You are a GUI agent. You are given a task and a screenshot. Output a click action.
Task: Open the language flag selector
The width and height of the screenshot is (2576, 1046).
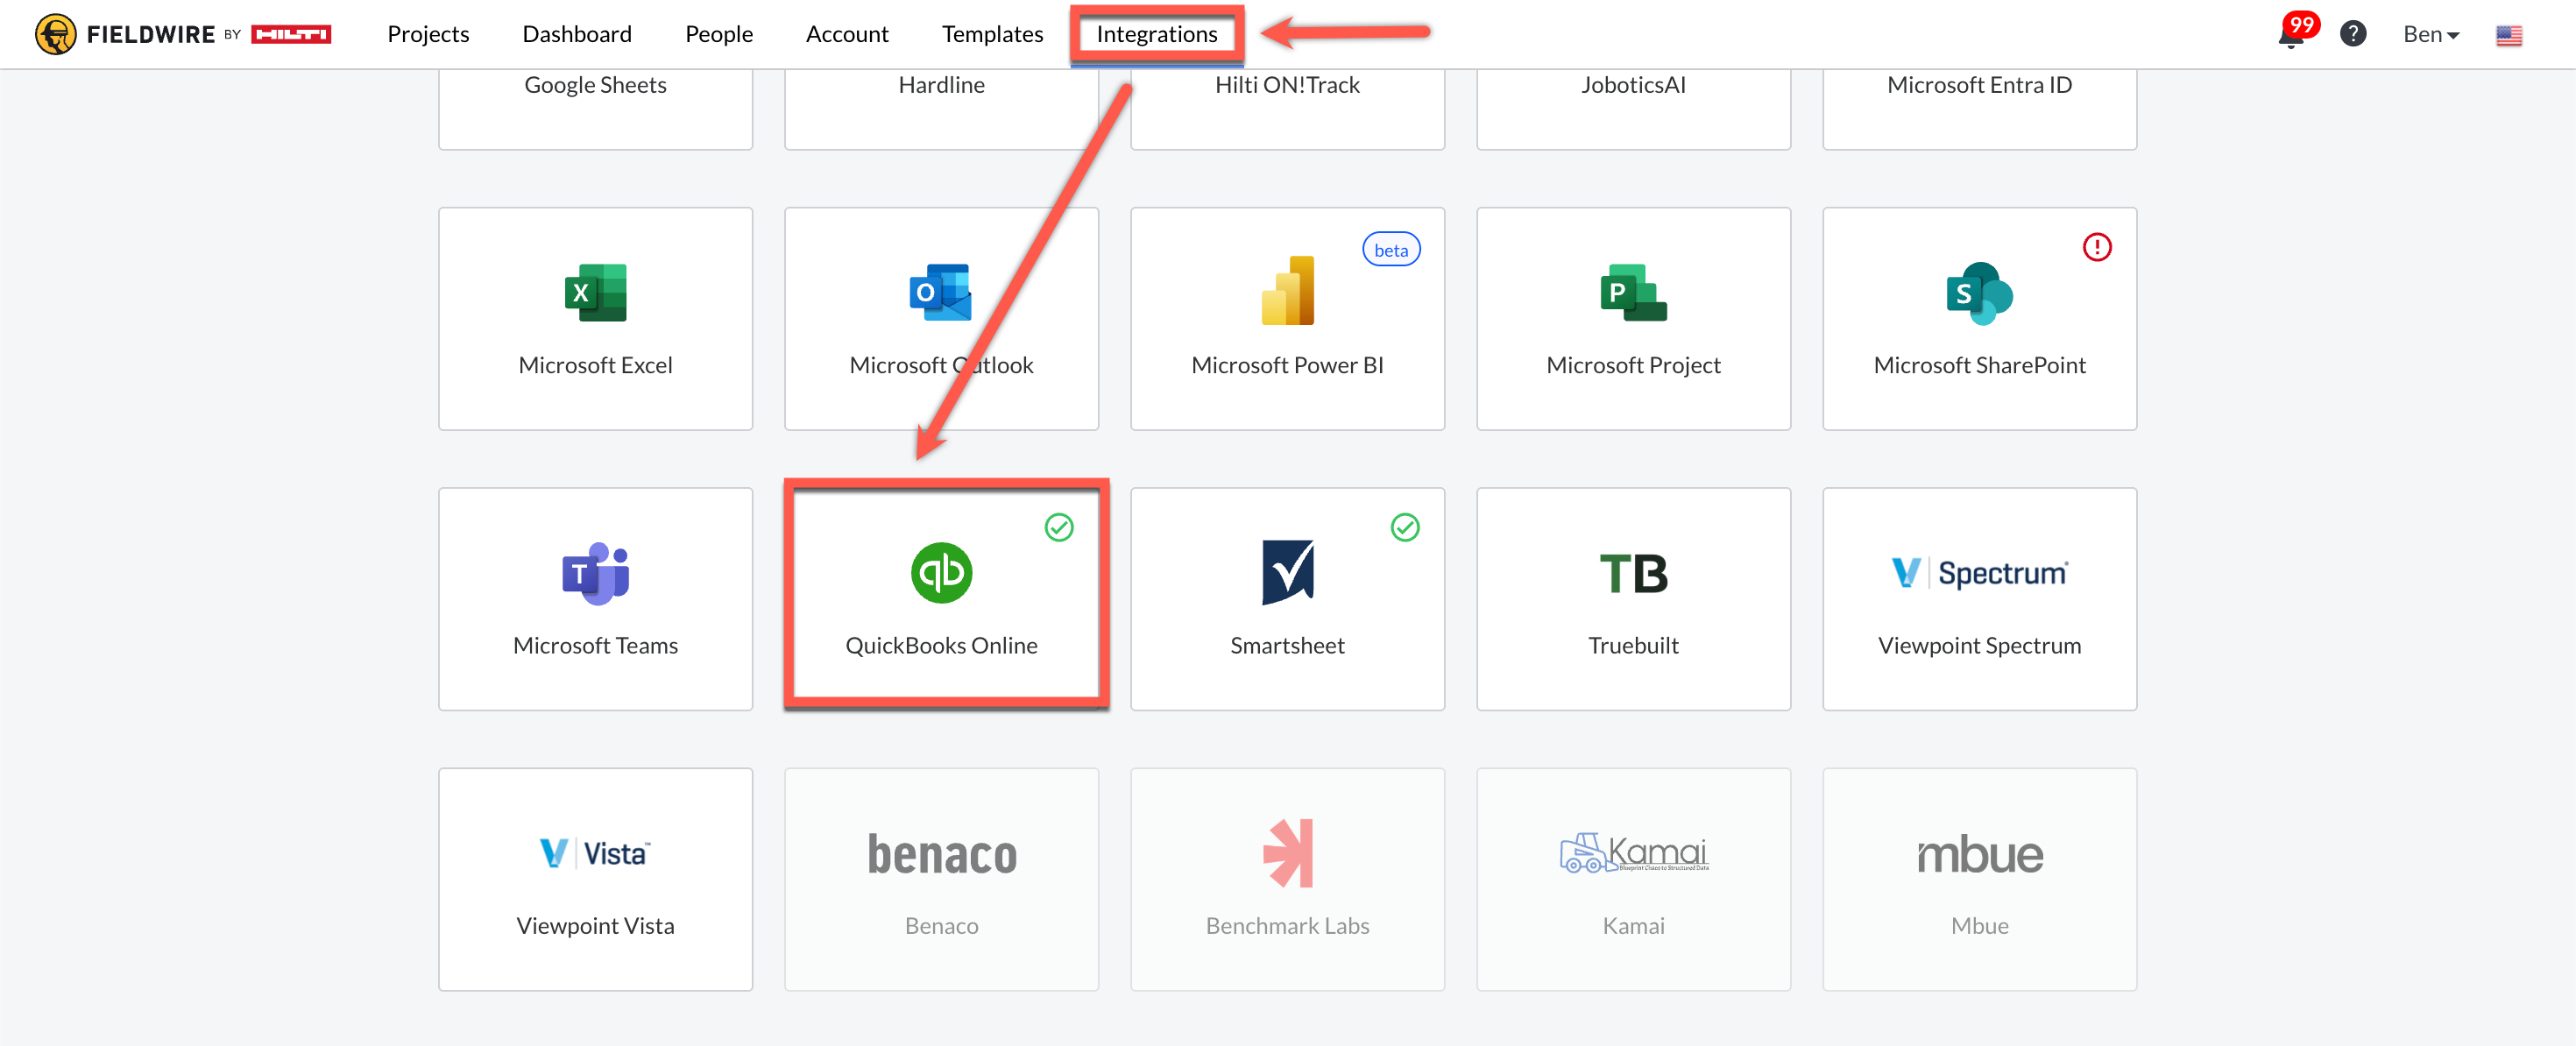(2508, 35)
